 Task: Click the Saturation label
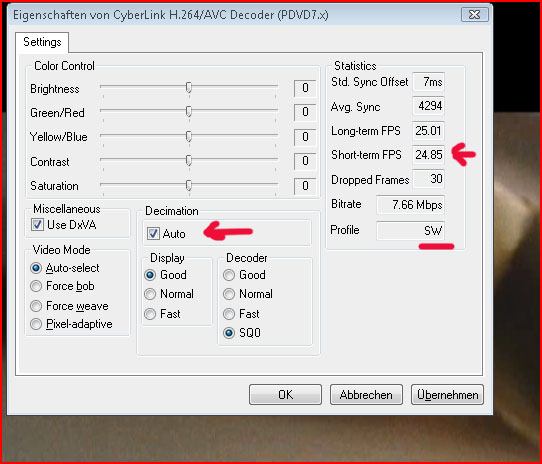(x=54, y=186)
